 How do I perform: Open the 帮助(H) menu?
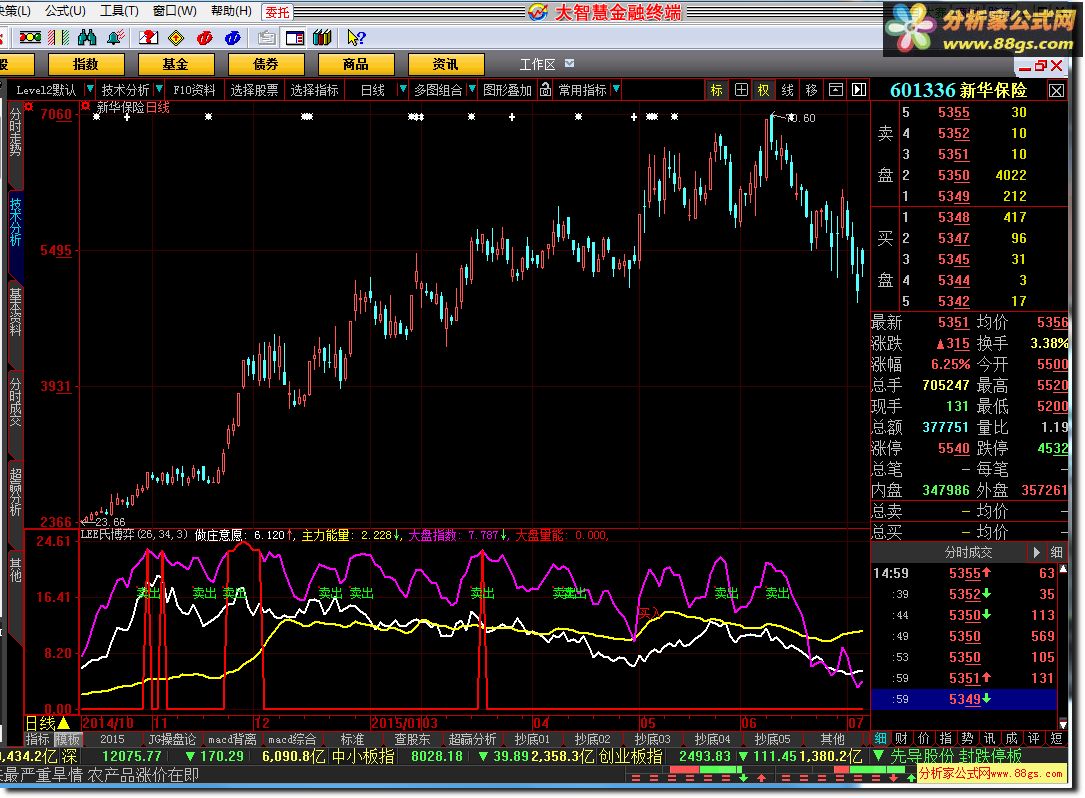(x=231, y=11)
